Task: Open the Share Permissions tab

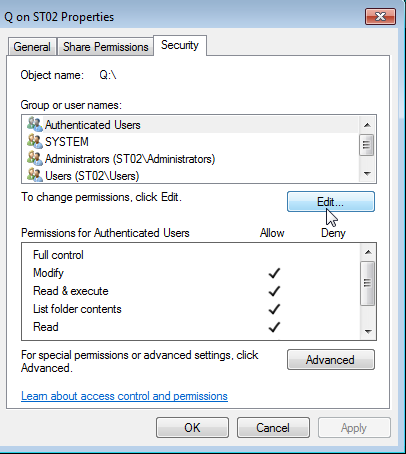Action: tap(106, 47)
